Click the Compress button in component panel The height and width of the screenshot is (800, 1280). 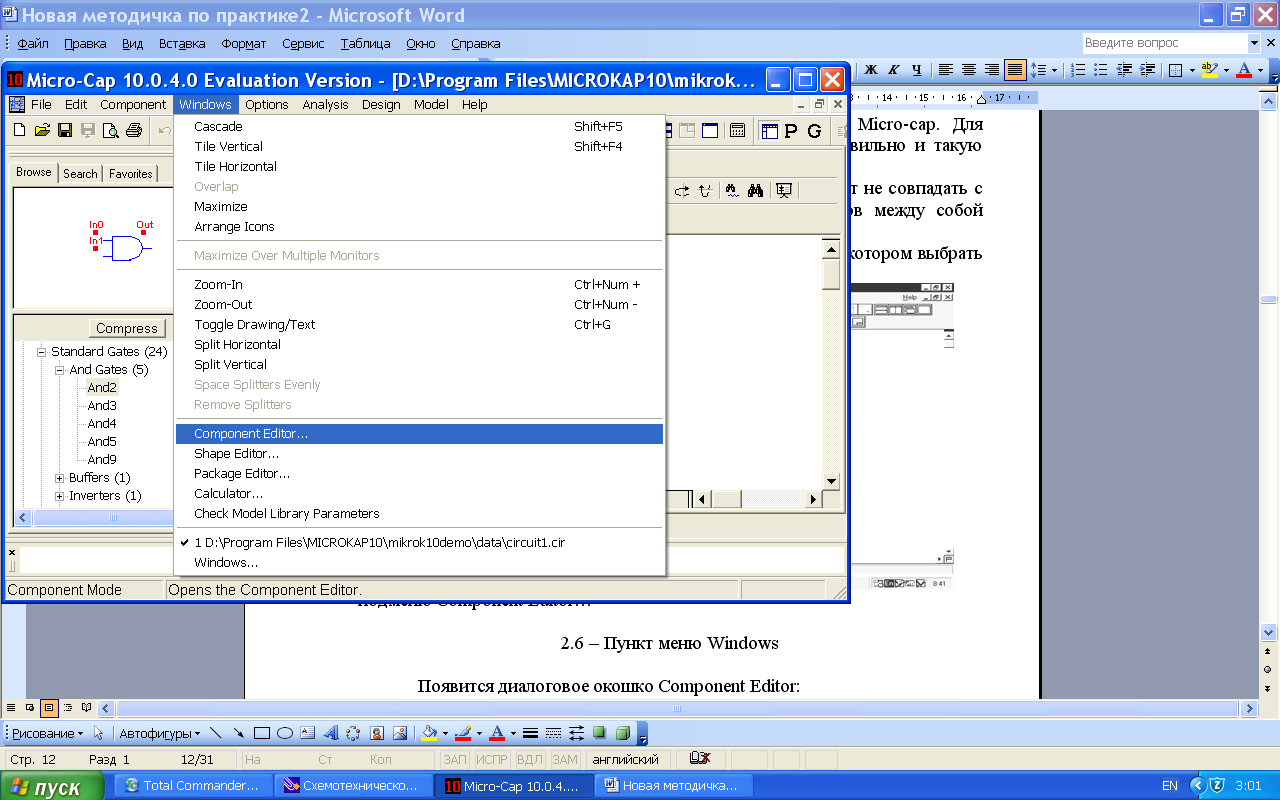[126, 328]
